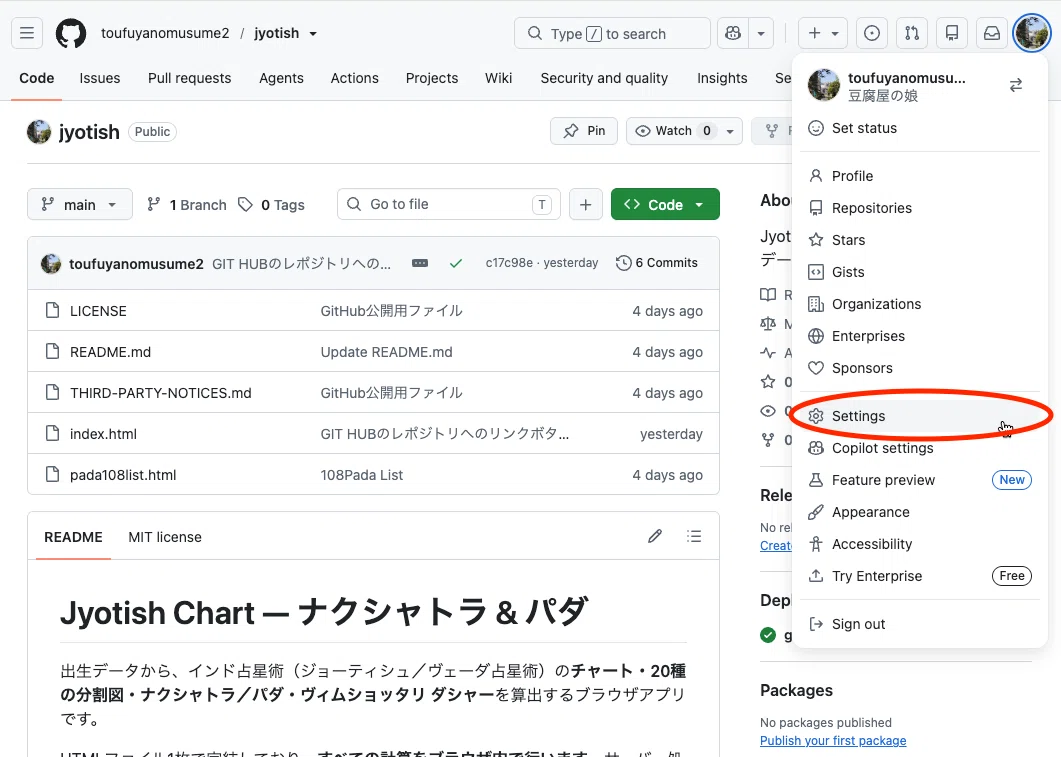Expand the commit message ellipsis
This screenshot has height=757, width=1061.
(x=420, y=263)
